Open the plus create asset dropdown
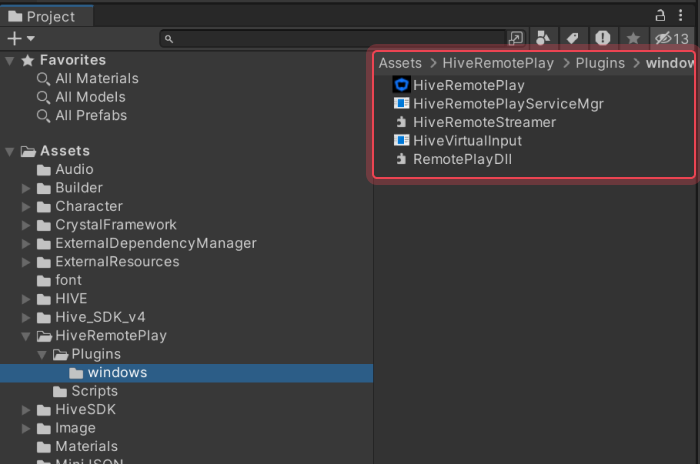700x464 pixels. tap(19, 38)
